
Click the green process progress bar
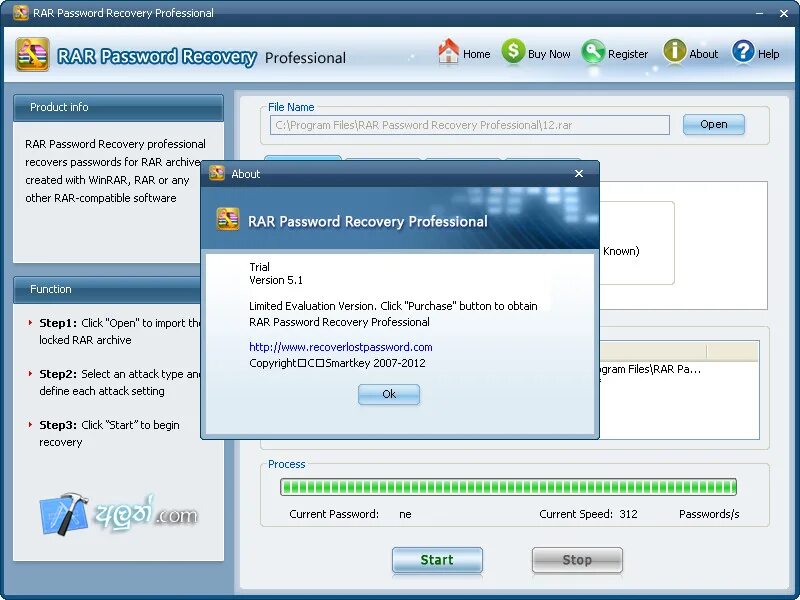point(508,487)
